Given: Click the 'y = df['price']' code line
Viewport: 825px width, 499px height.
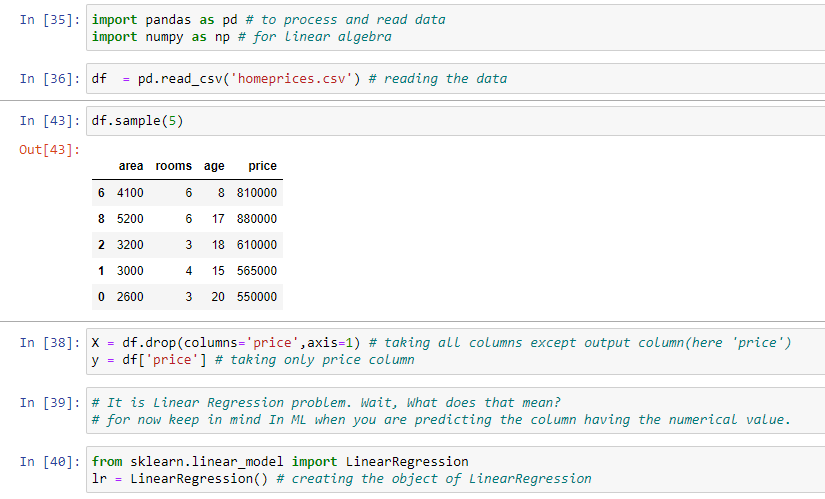Looking at the screenshot, I should (x=149, y=360).
